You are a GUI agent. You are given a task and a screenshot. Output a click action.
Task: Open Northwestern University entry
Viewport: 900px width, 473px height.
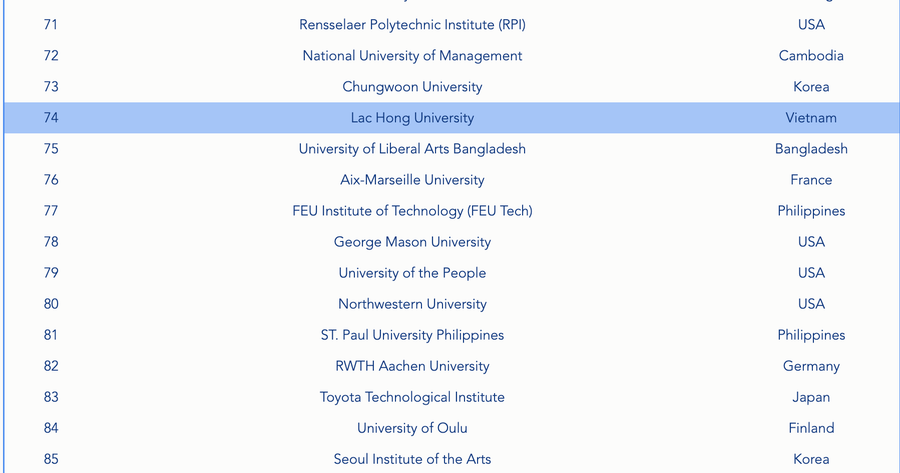pos(412,304)
